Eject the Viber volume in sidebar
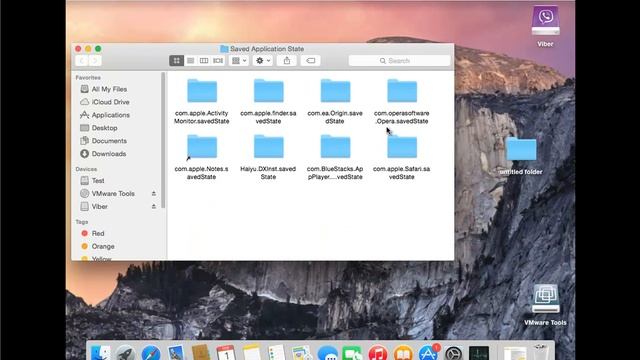This screenshot has height=360, width=640. [x=154, y=207]
